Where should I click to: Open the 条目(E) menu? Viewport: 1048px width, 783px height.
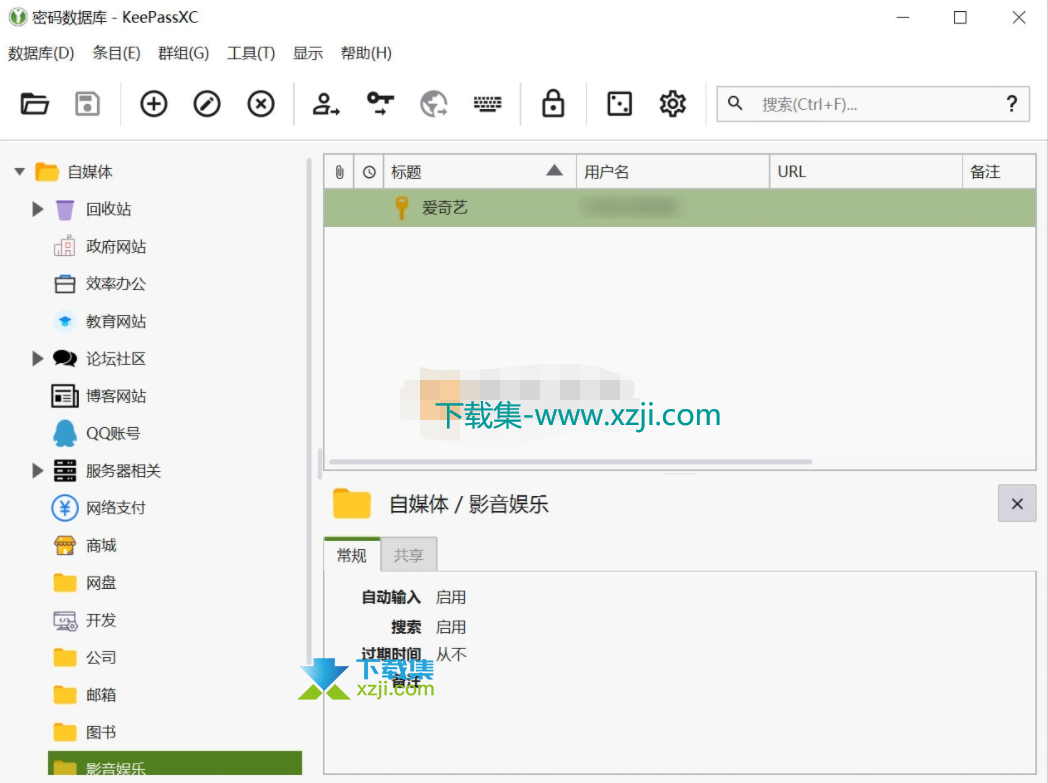(x=116, y=53)
